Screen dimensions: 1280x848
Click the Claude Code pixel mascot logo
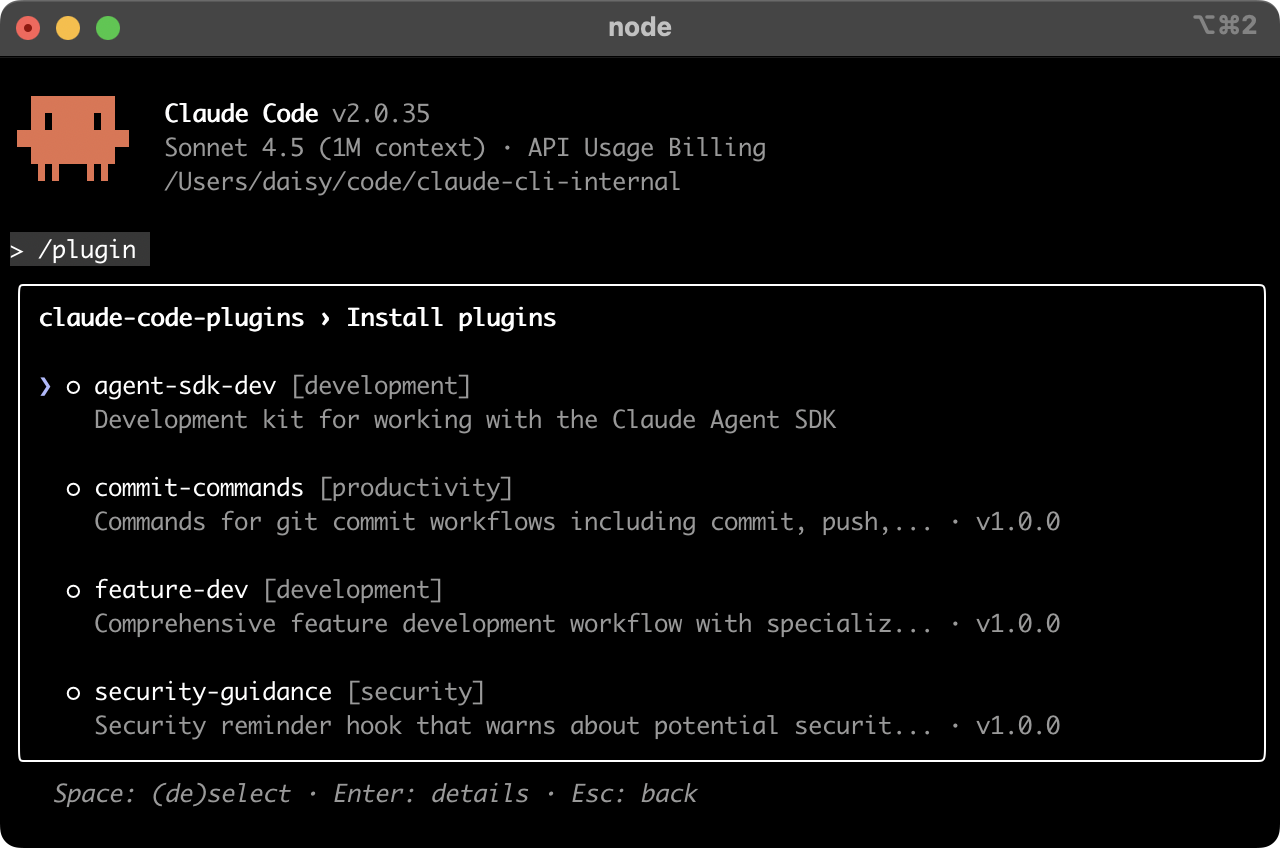(x=73, y=138)
